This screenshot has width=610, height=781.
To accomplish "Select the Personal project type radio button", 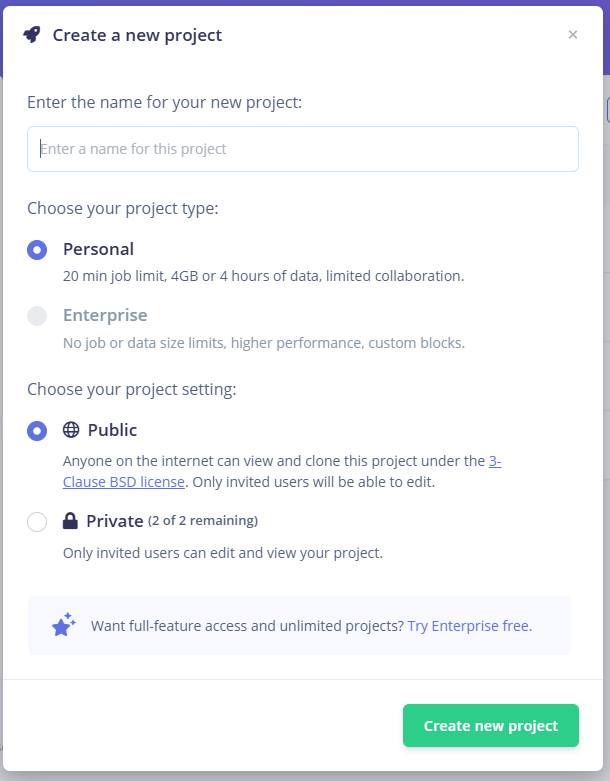I will coord(37,250).
